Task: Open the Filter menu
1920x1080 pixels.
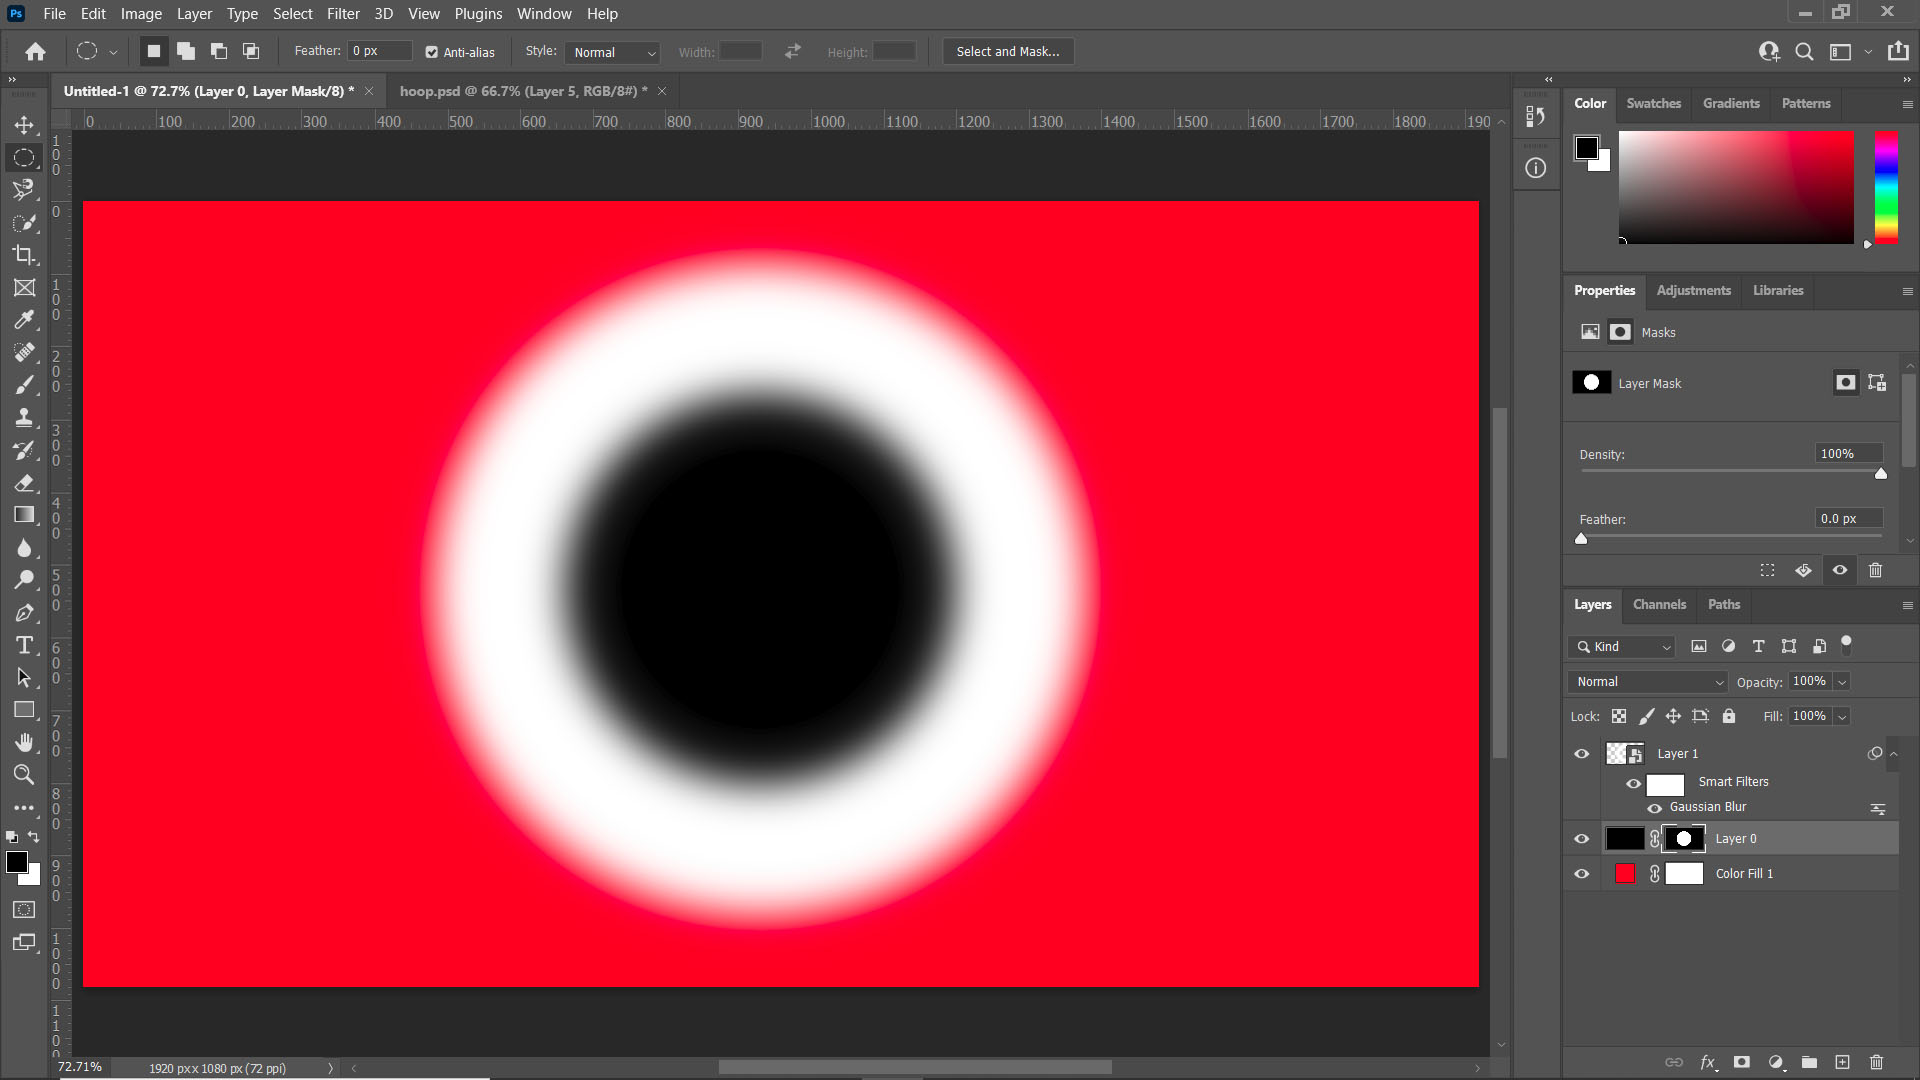Action: coord(343,14)
